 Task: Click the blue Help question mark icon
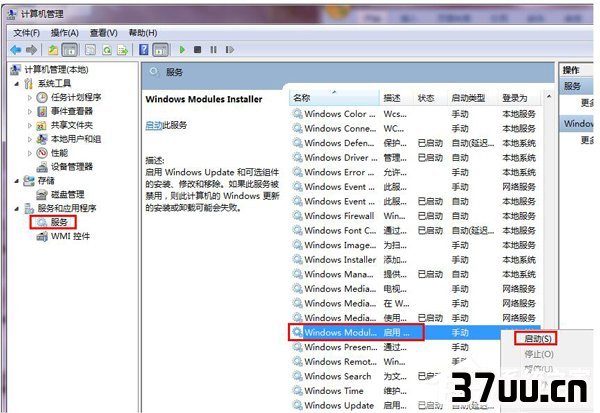[143, 50]
